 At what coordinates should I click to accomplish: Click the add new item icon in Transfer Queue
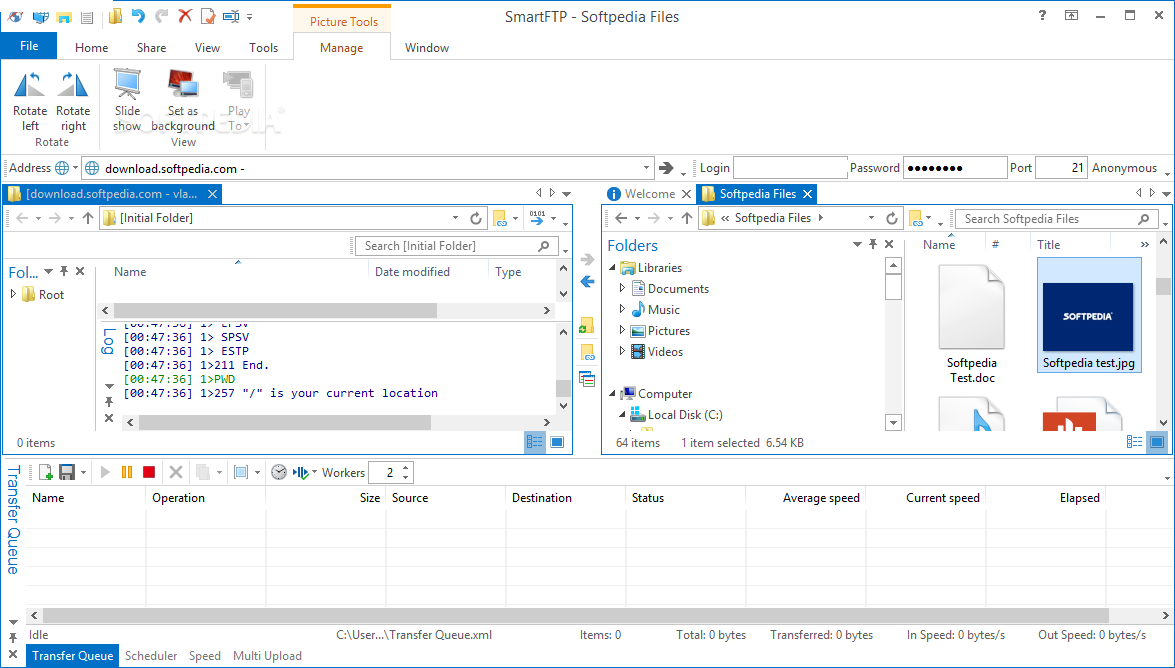pyautogui.click(x=45, y=472)
